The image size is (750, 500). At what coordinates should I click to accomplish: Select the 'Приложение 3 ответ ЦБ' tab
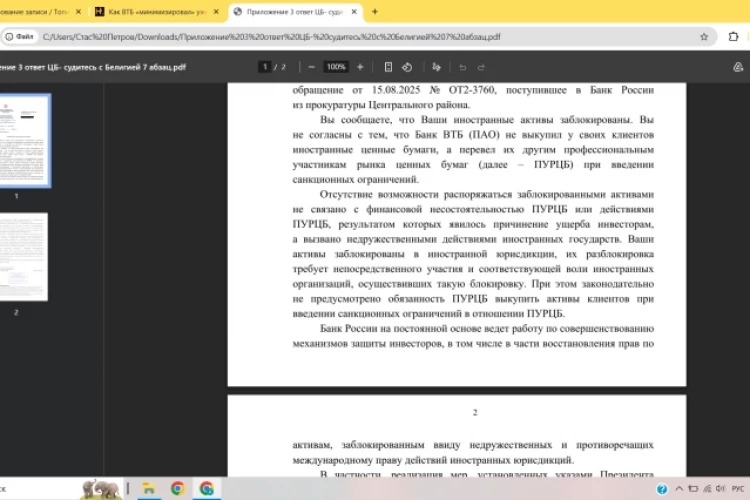point(295,11)
